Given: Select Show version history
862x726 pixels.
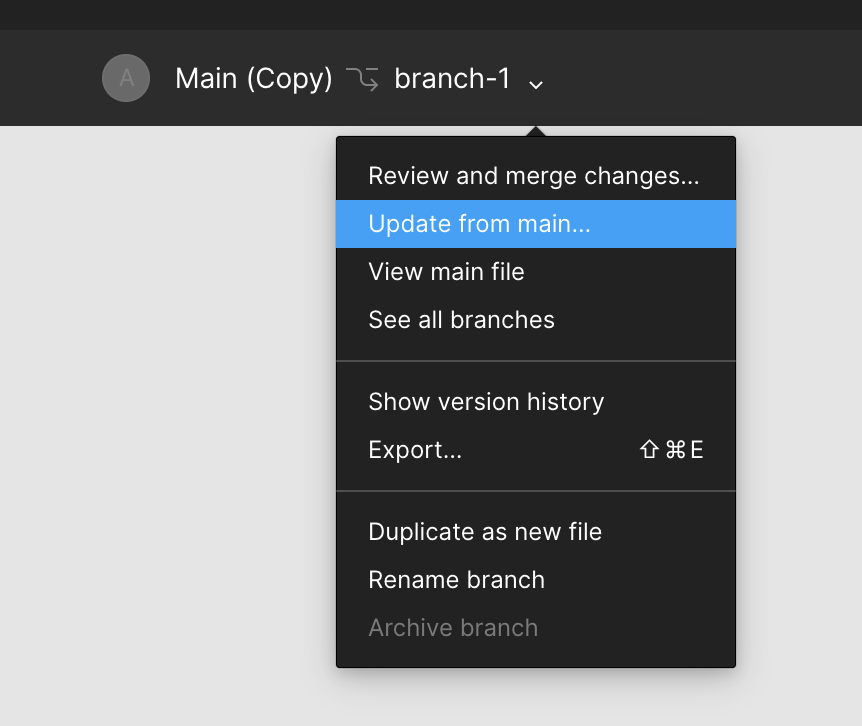Looking at the screenshot, I should [536, 402].
